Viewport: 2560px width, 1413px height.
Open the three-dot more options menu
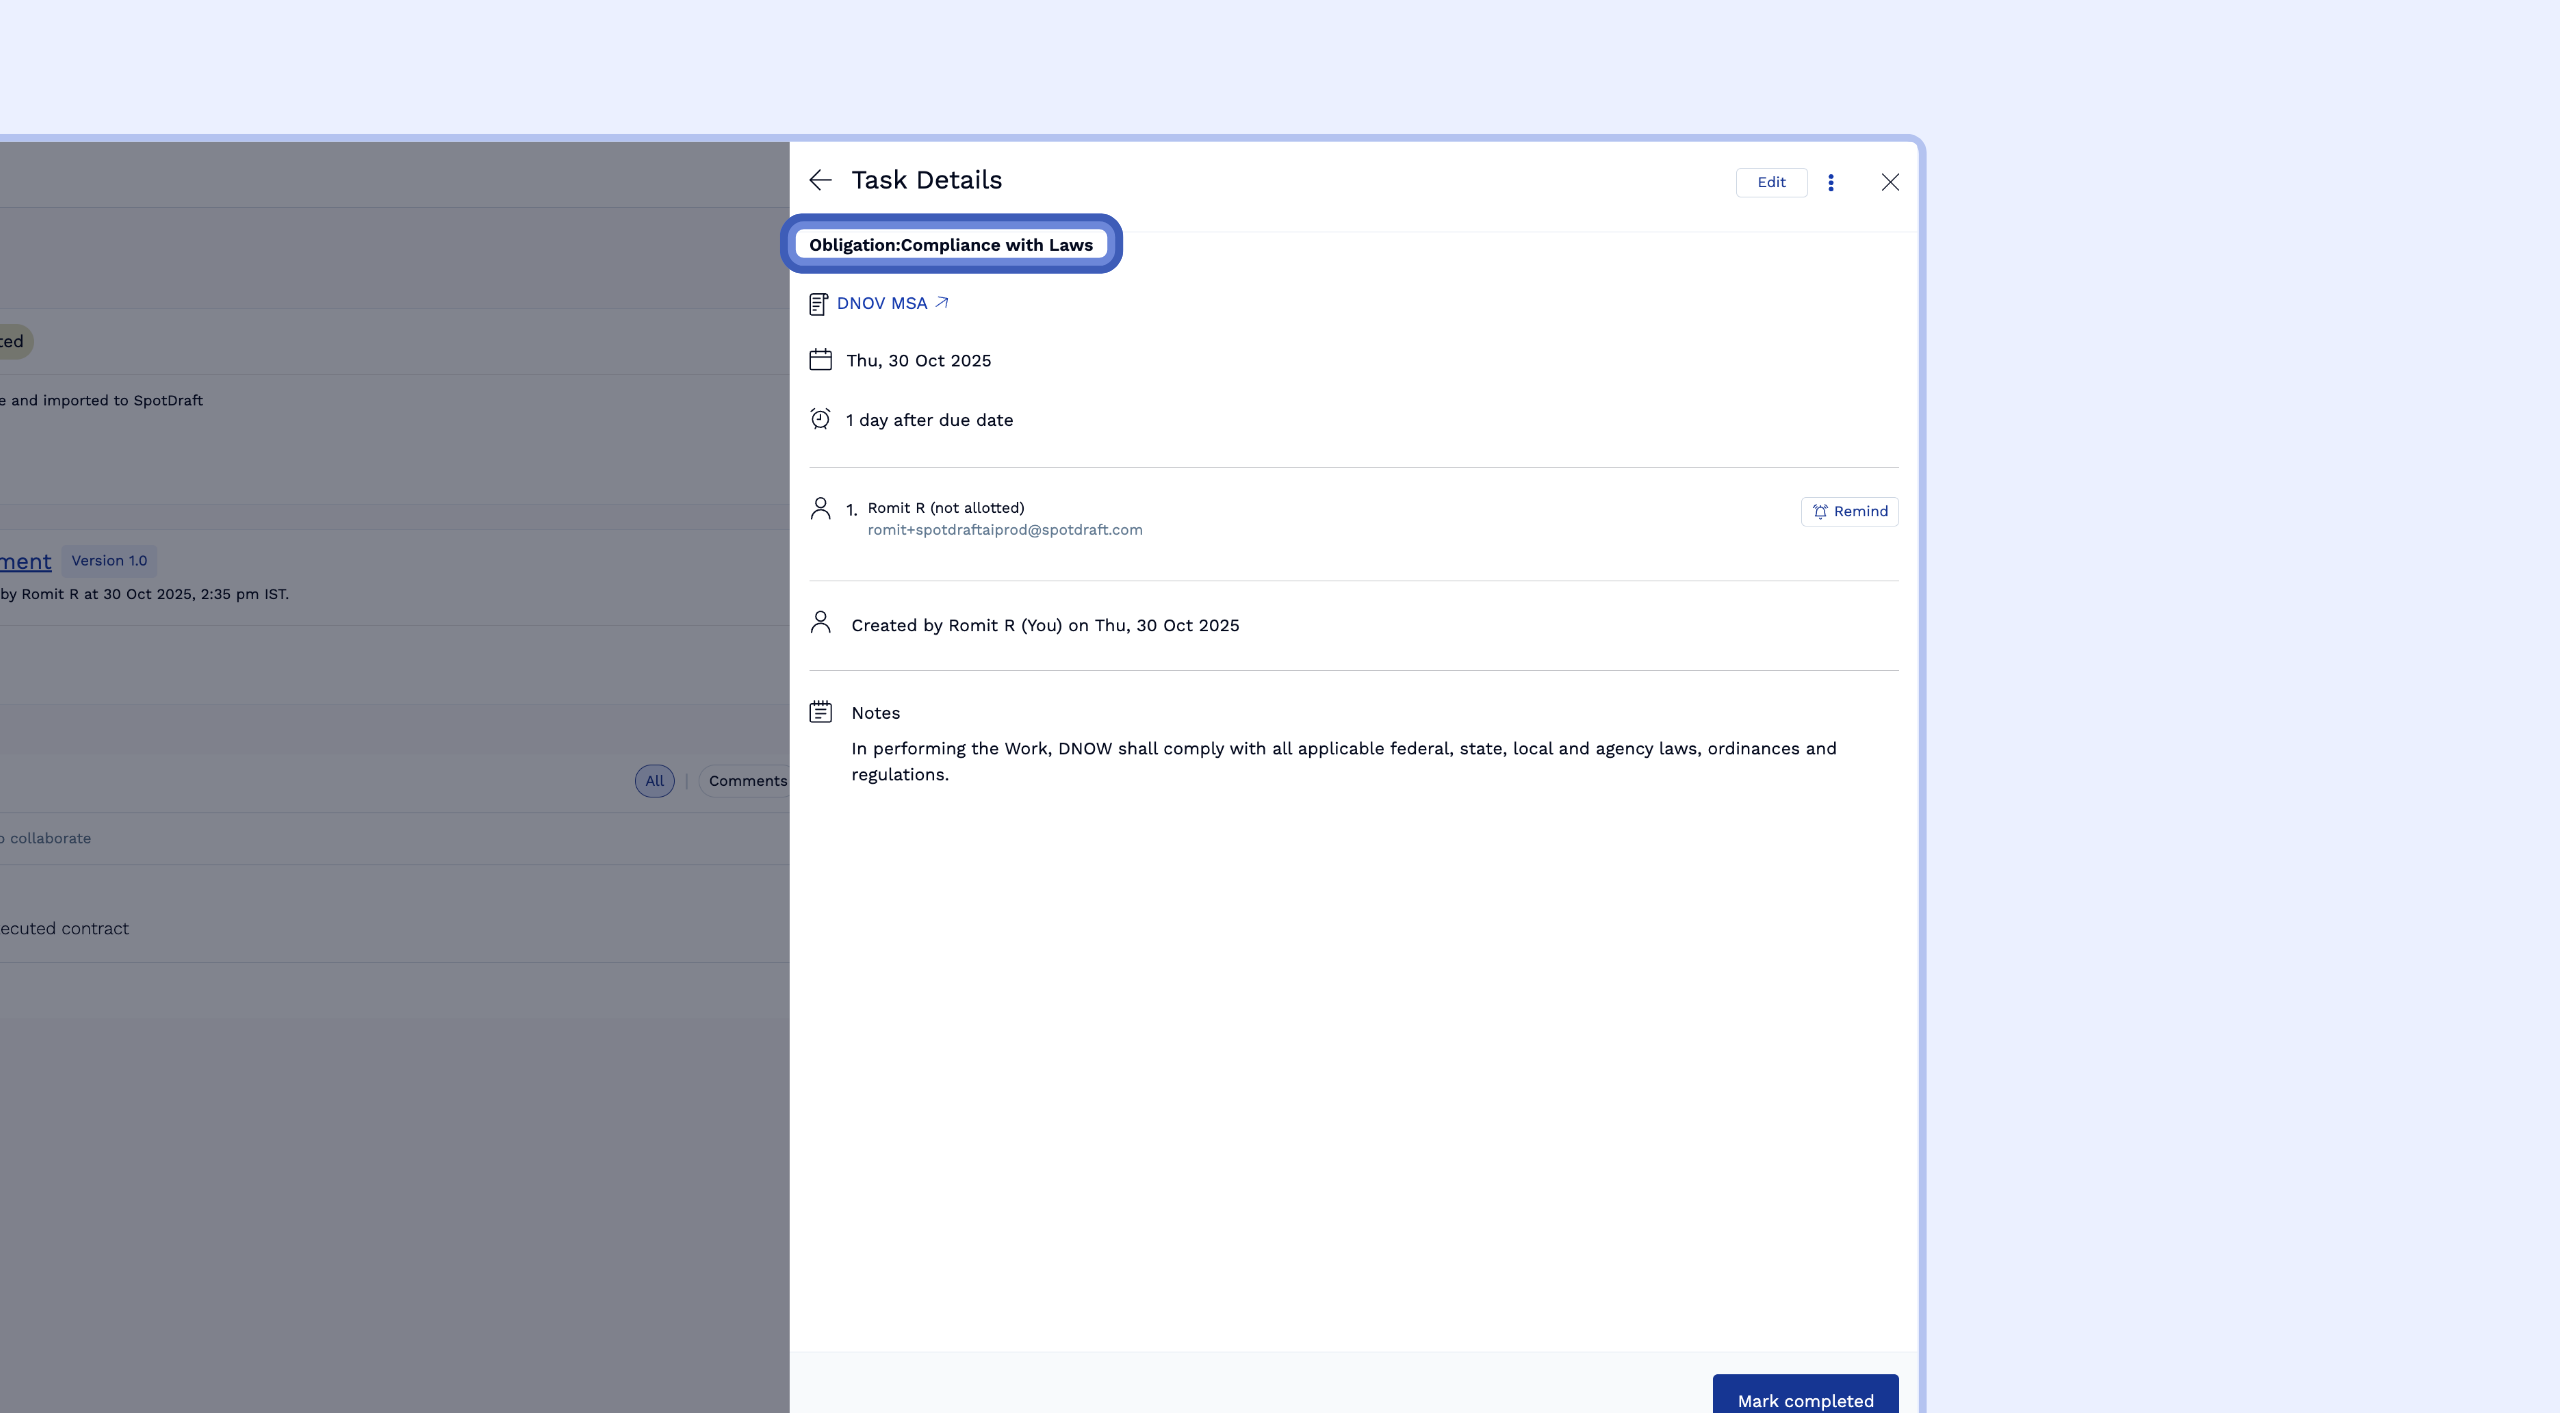pos(1831,182)
